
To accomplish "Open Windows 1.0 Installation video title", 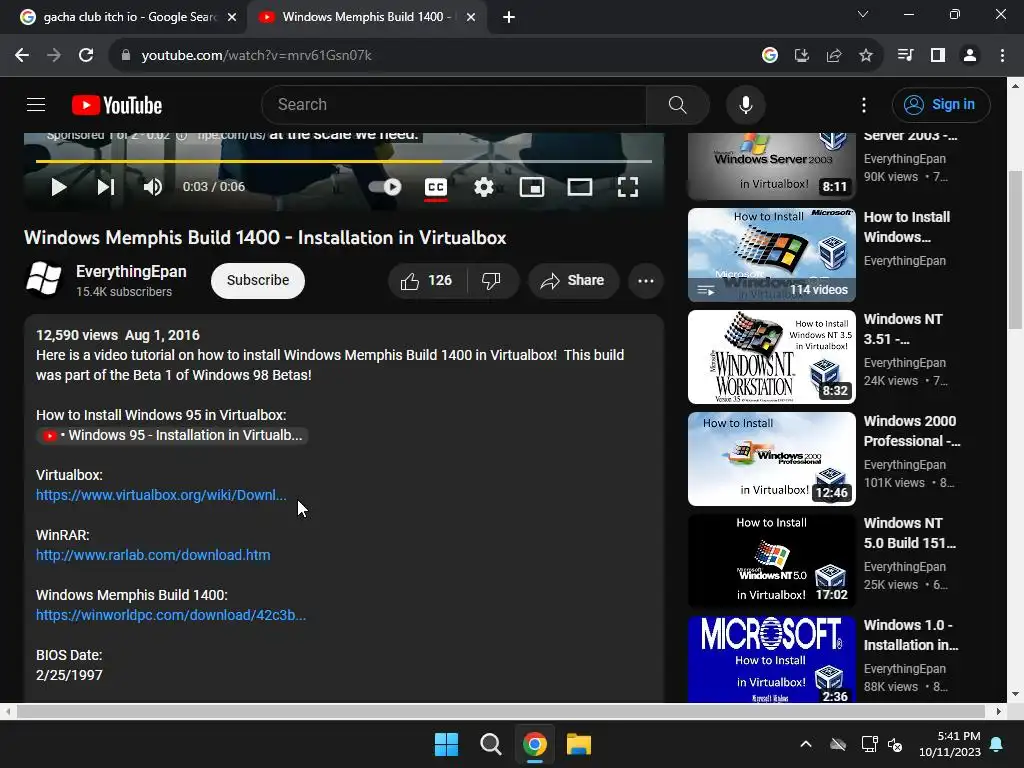I will pos(911,635).
